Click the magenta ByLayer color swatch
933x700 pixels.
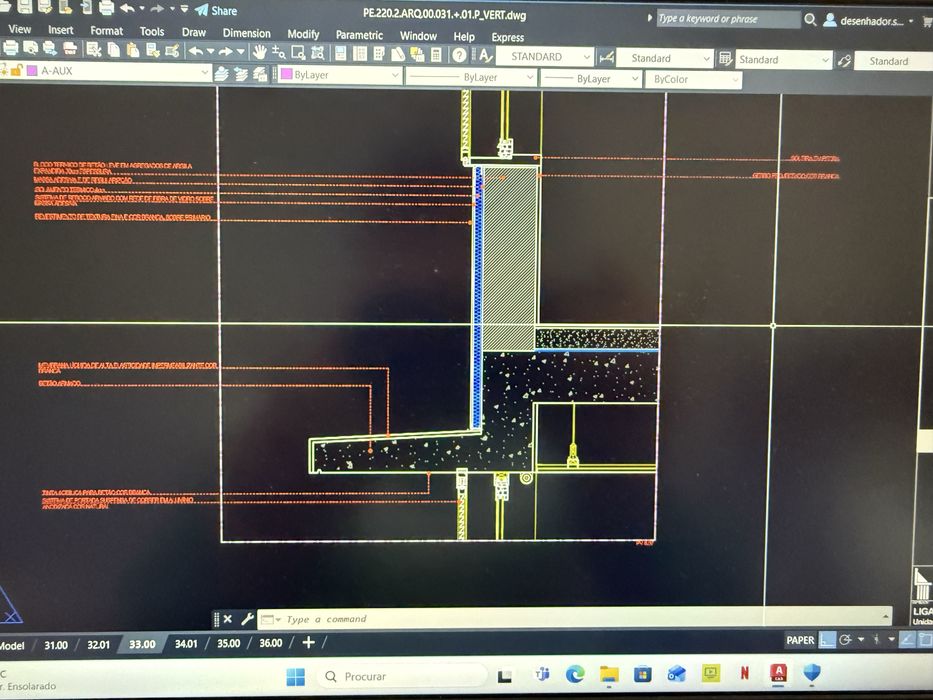[x=286, y=74]
